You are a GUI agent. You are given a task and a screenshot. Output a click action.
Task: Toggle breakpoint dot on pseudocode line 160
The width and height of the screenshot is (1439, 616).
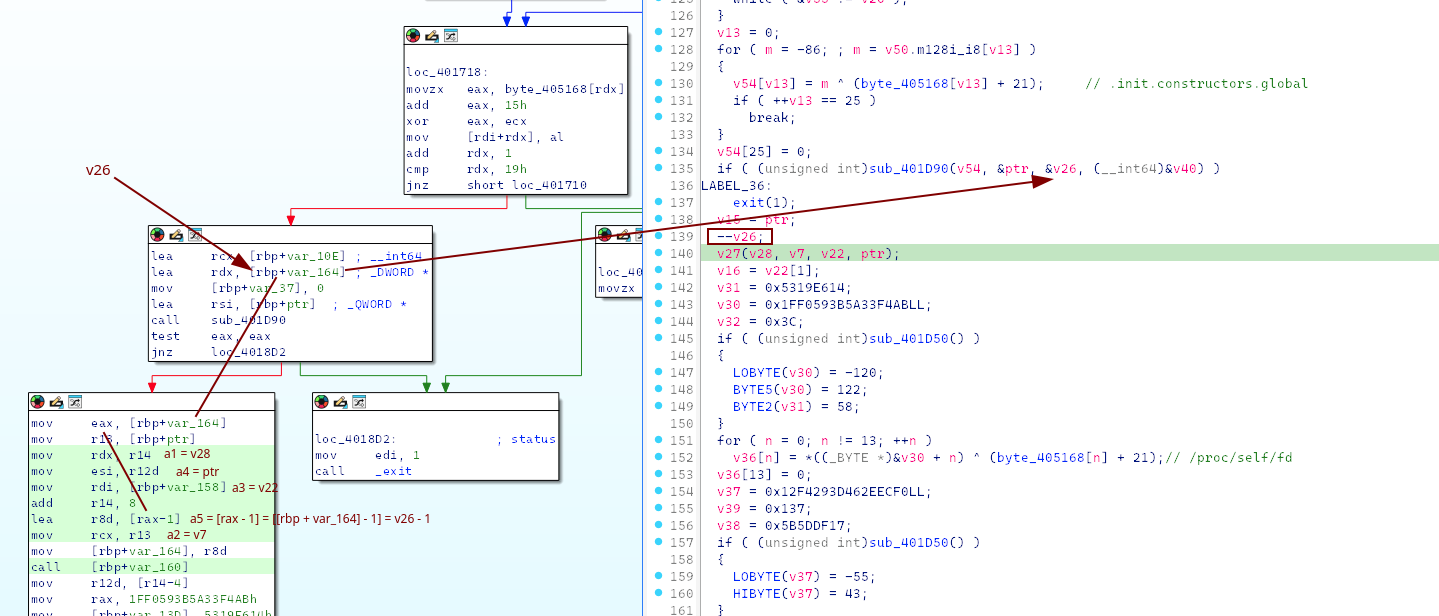pyautogui.click(x=657, y=593)
